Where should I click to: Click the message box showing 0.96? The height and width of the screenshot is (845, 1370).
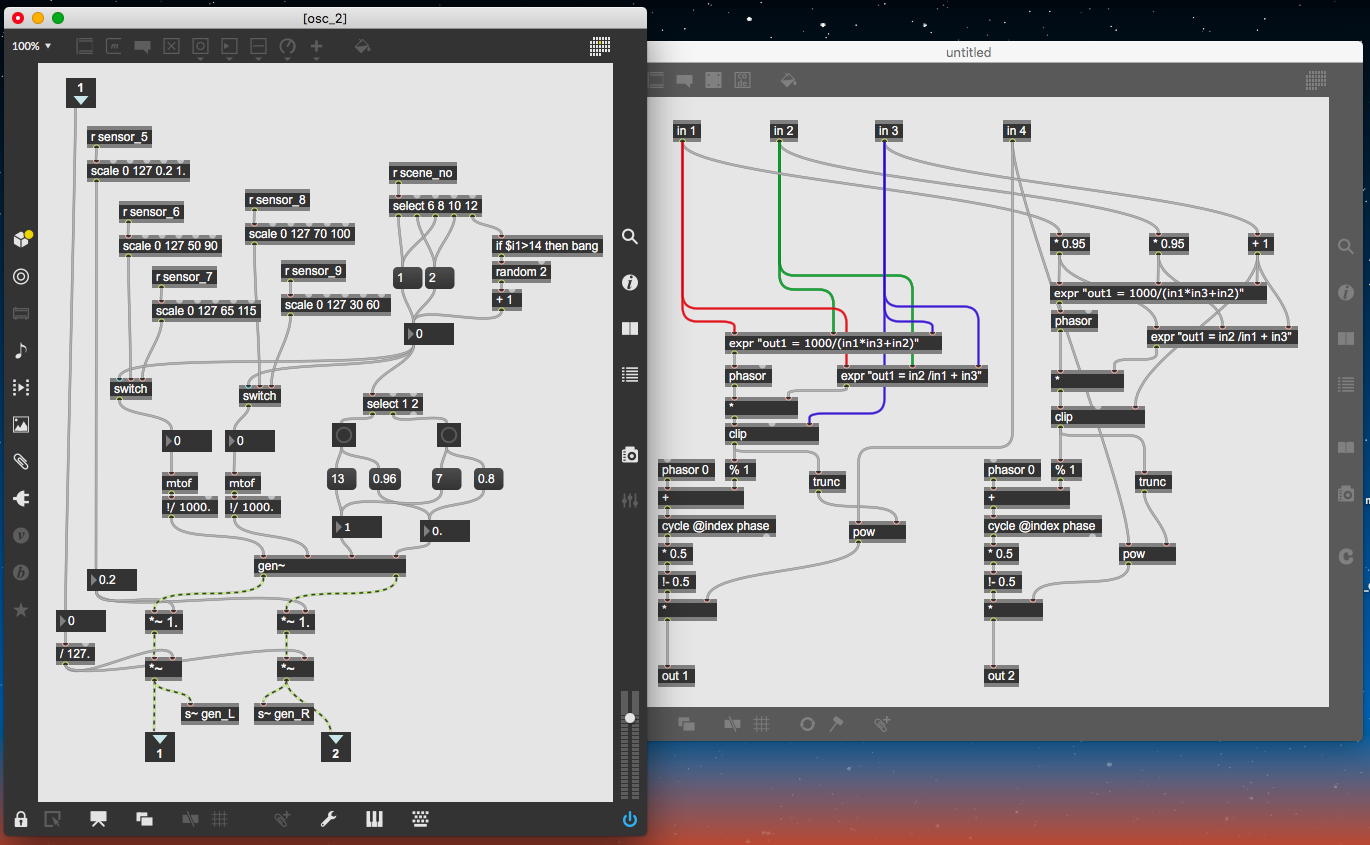click(384, 479)
